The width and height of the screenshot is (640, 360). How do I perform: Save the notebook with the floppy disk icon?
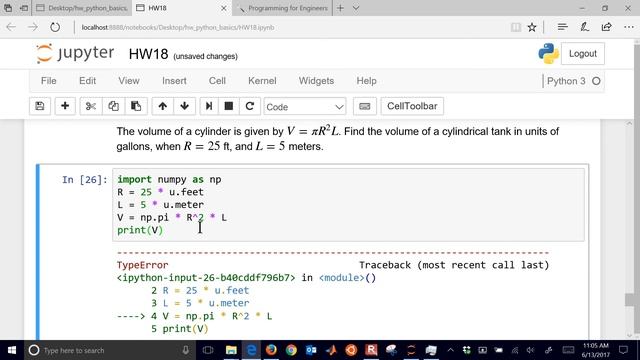coord(40,106)
